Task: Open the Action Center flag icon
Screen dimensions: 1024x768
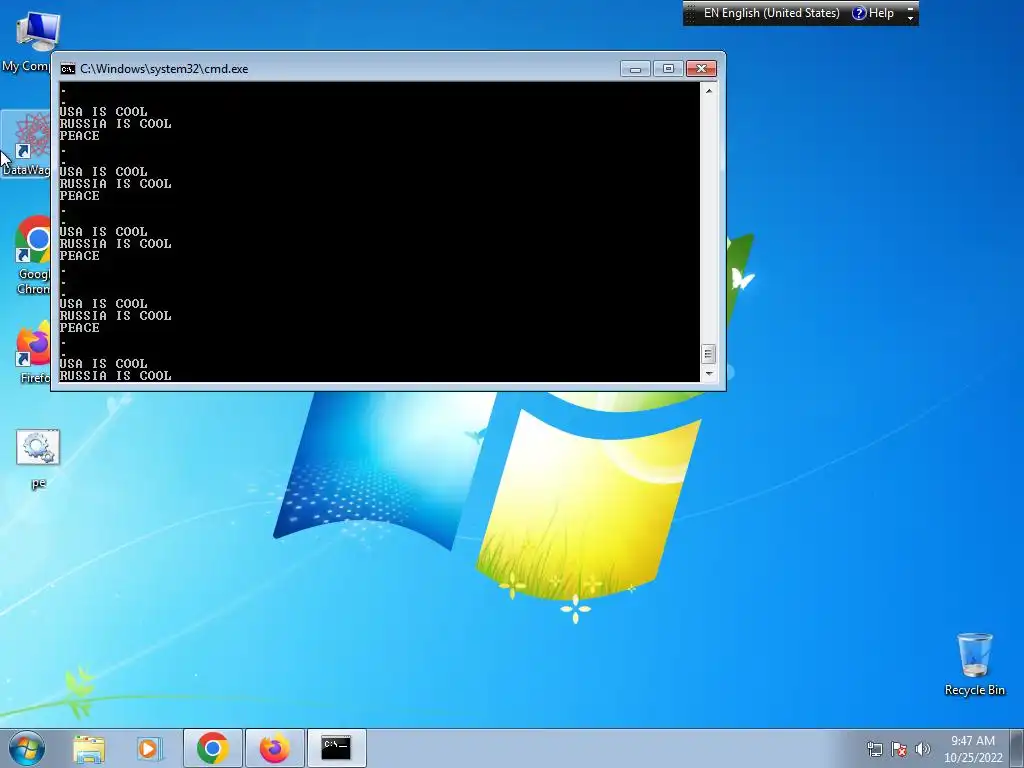Action: pos(899,749)
